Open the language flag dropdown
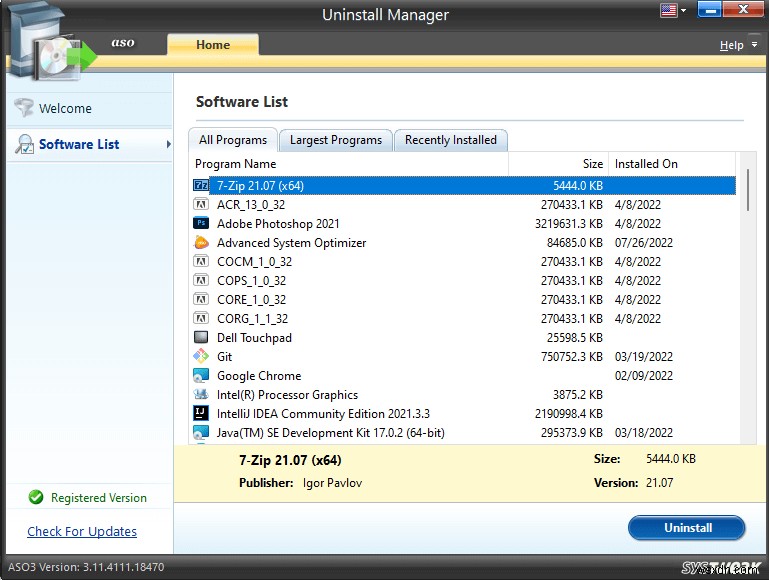 [673, 10]
